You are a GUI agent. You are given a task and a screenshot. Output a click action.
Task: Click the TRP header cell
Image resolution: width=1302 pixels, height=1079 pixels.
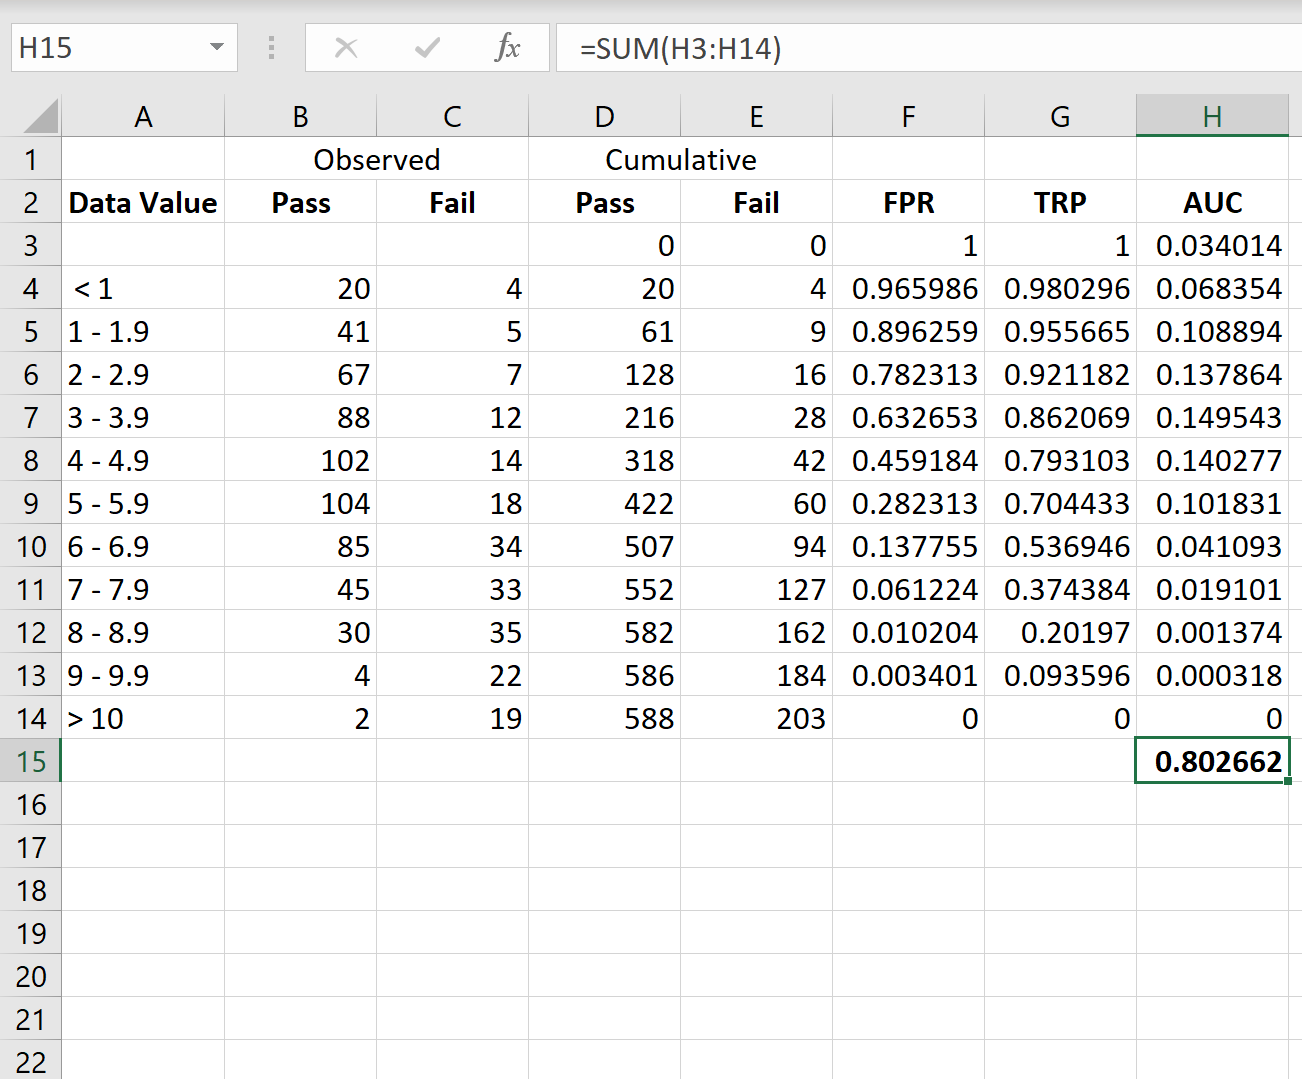(x=1060, y=202)
